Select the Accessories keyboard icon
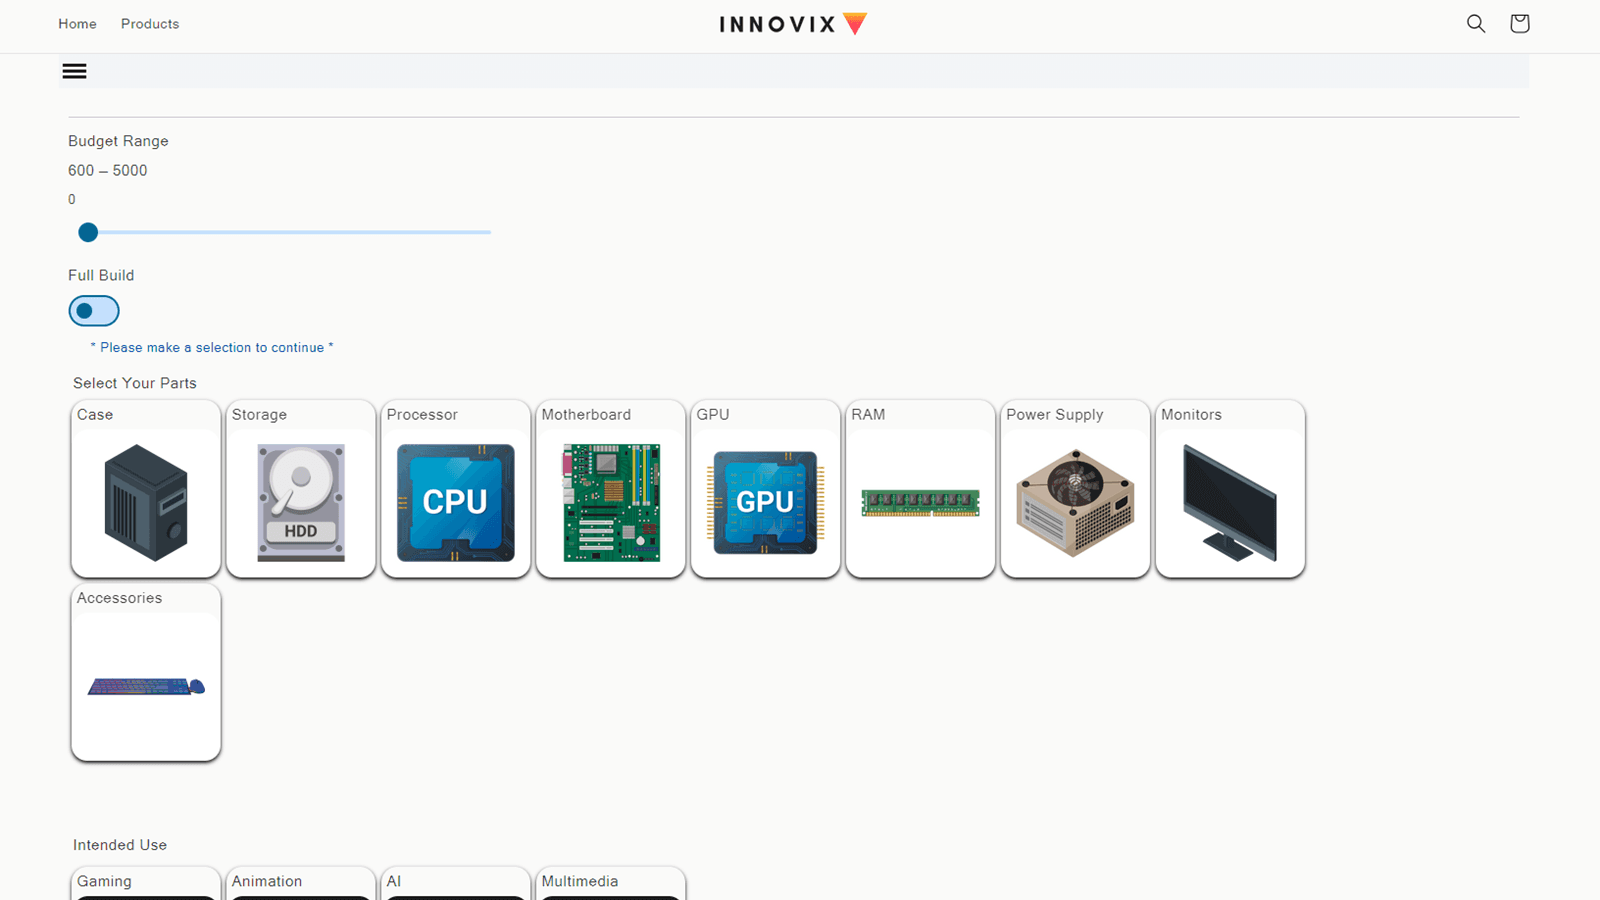 coord(145,685)
